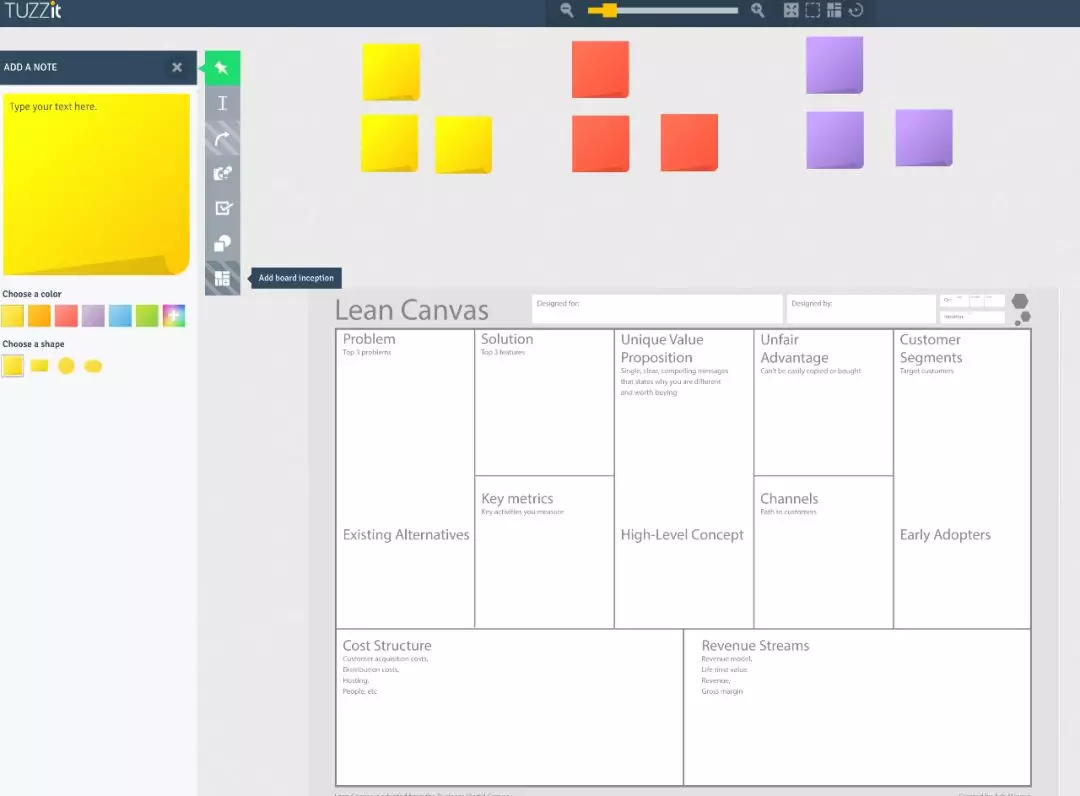Viewport: 1080px width, 796px height.
Task: Select the text cursor tool
Action: [222, 103]
